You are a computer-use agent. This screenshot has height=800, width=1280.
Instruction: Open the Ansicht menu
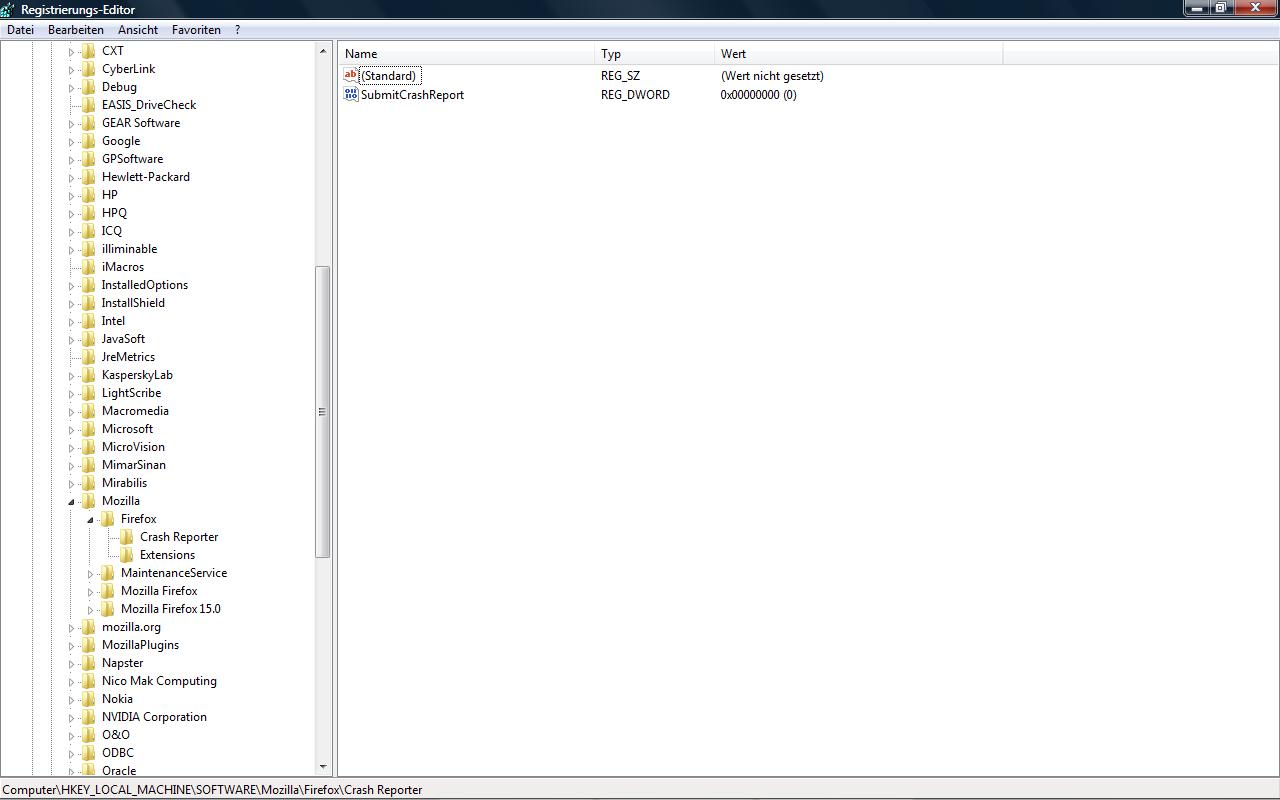tap(138, 30)
